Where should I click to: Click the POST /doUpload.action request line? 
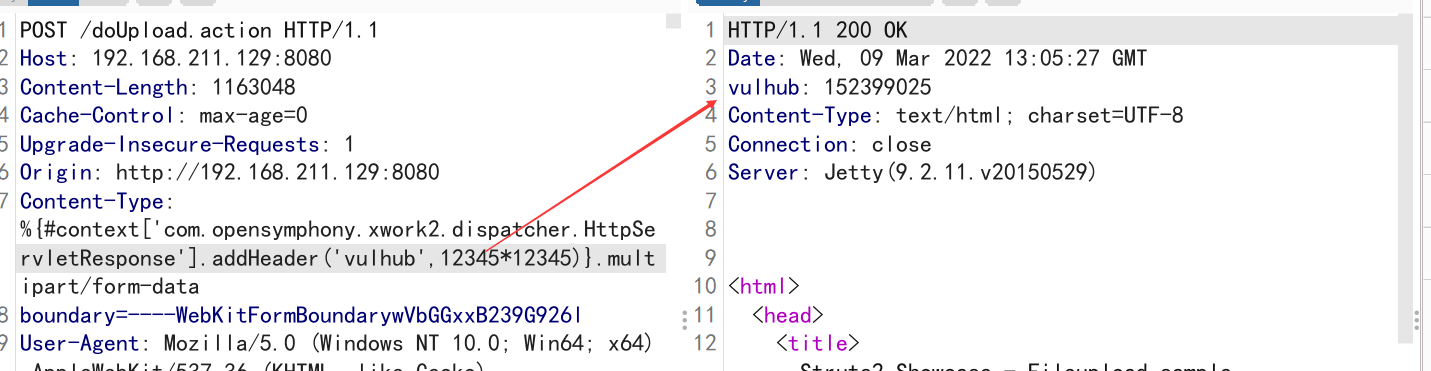(199, 30)
